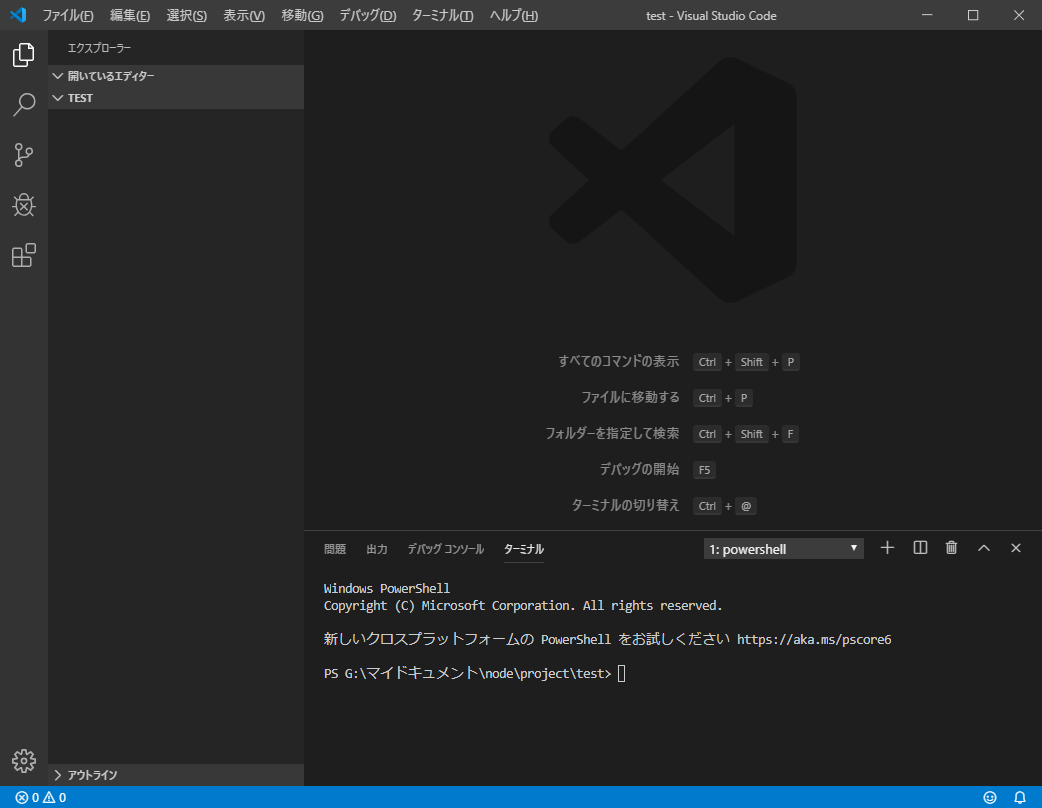Viewport: 1042px width, 808px height.
Task: Open the ヘルプ(H) menu
Action: pos(514,15)
